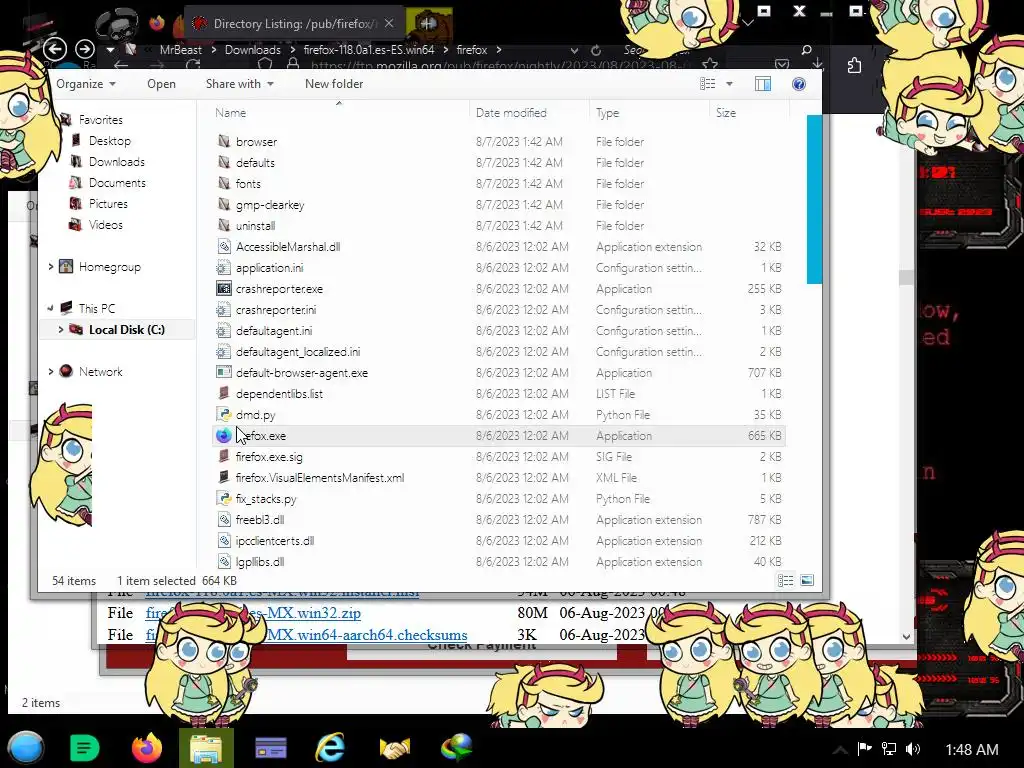Collapse the This PC node
The width and height of the screenshot is (1024, 768).
(x=50, y=308)
